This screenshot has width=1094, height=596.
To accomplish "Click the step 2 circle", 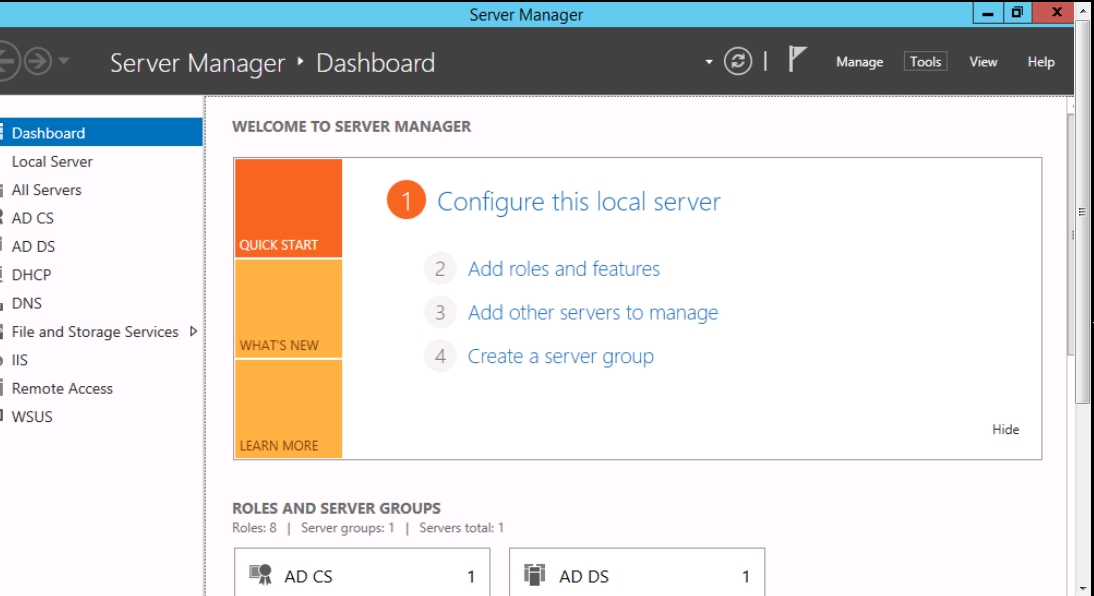I will click(440, 269).
